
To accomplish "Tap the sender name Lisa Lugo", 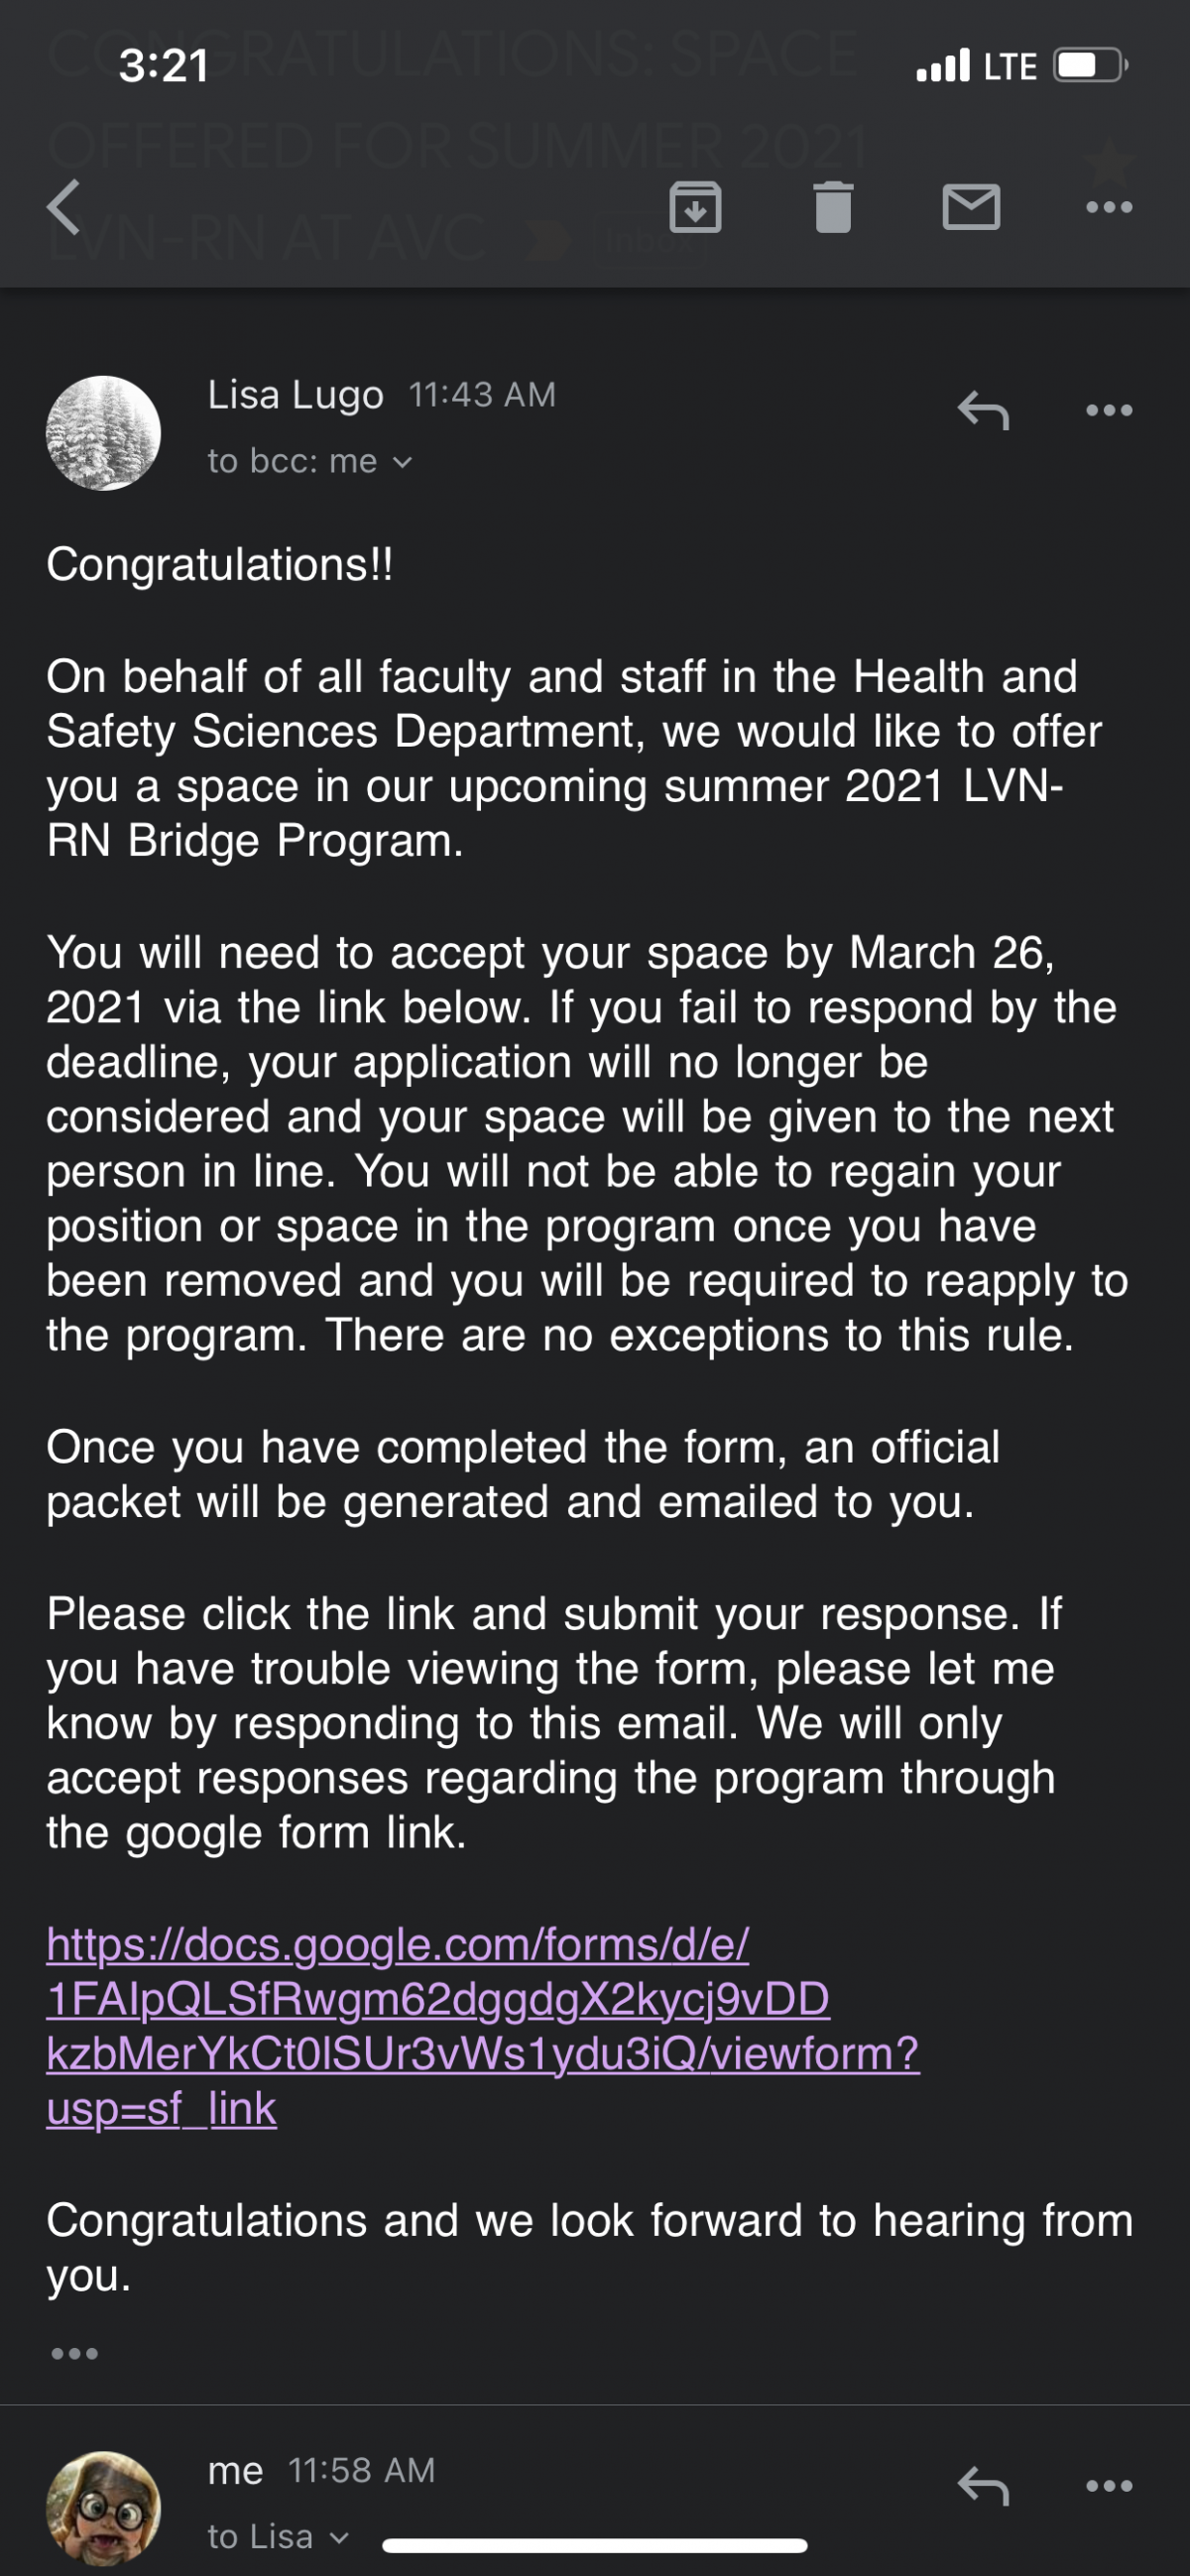I will [295, 394].
